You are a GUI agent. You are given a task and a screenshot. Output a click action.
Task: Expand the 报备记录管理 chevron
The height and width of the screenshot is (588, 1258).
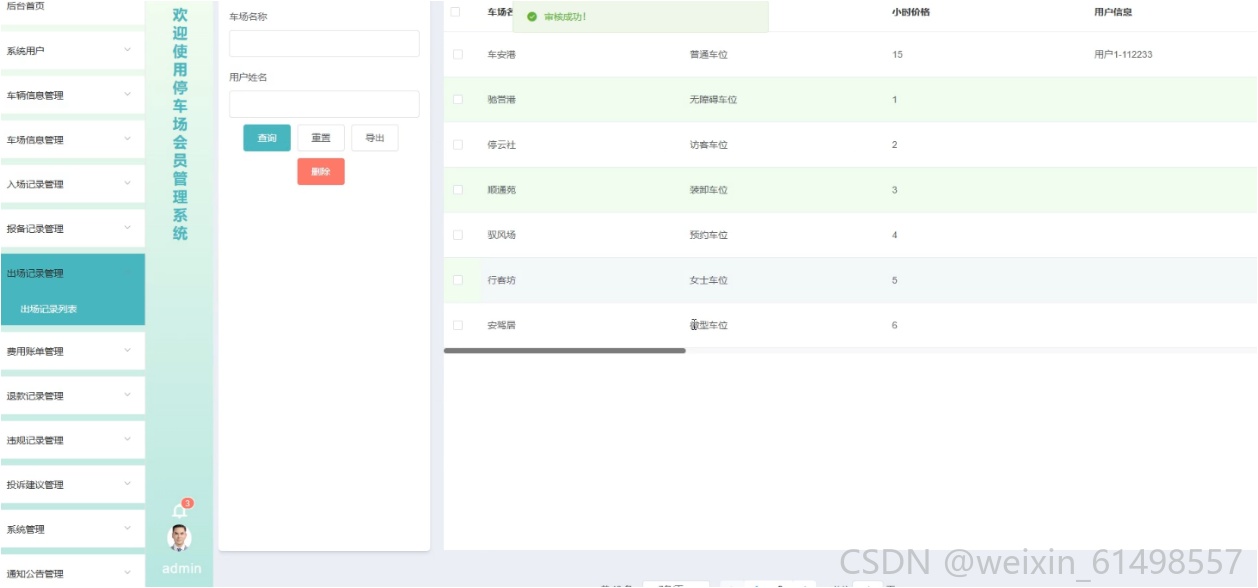coord(127,228)
